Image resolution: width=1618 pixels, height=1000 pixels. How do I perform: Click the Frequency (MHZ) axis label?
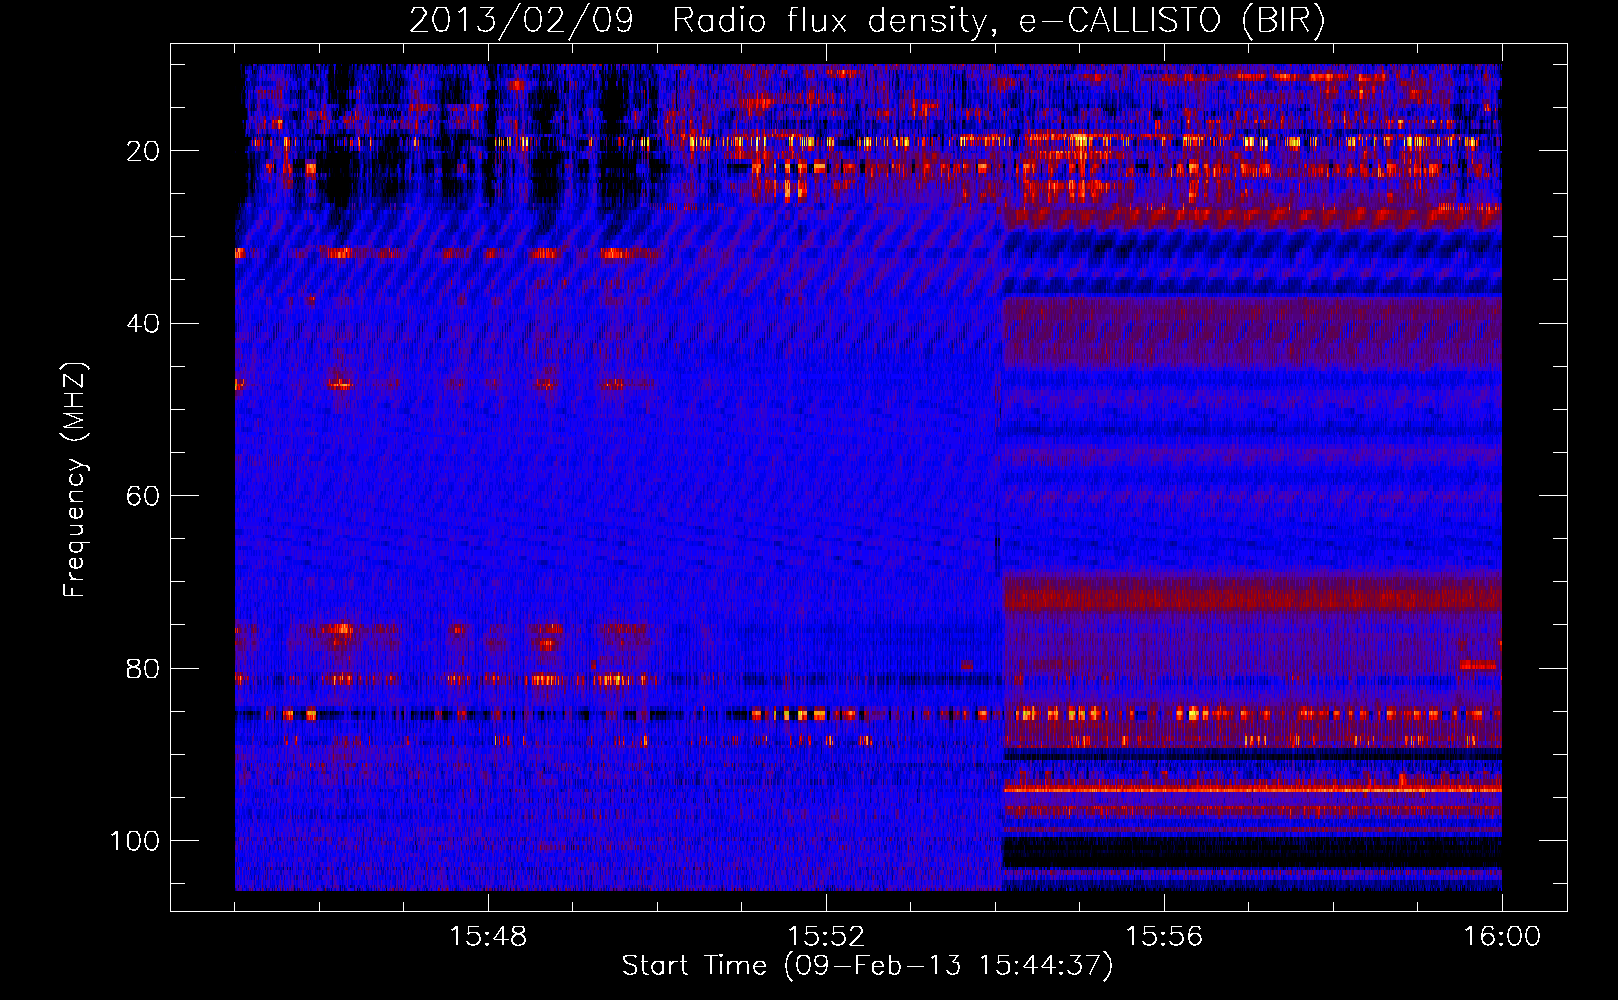(x=75, y=480)
